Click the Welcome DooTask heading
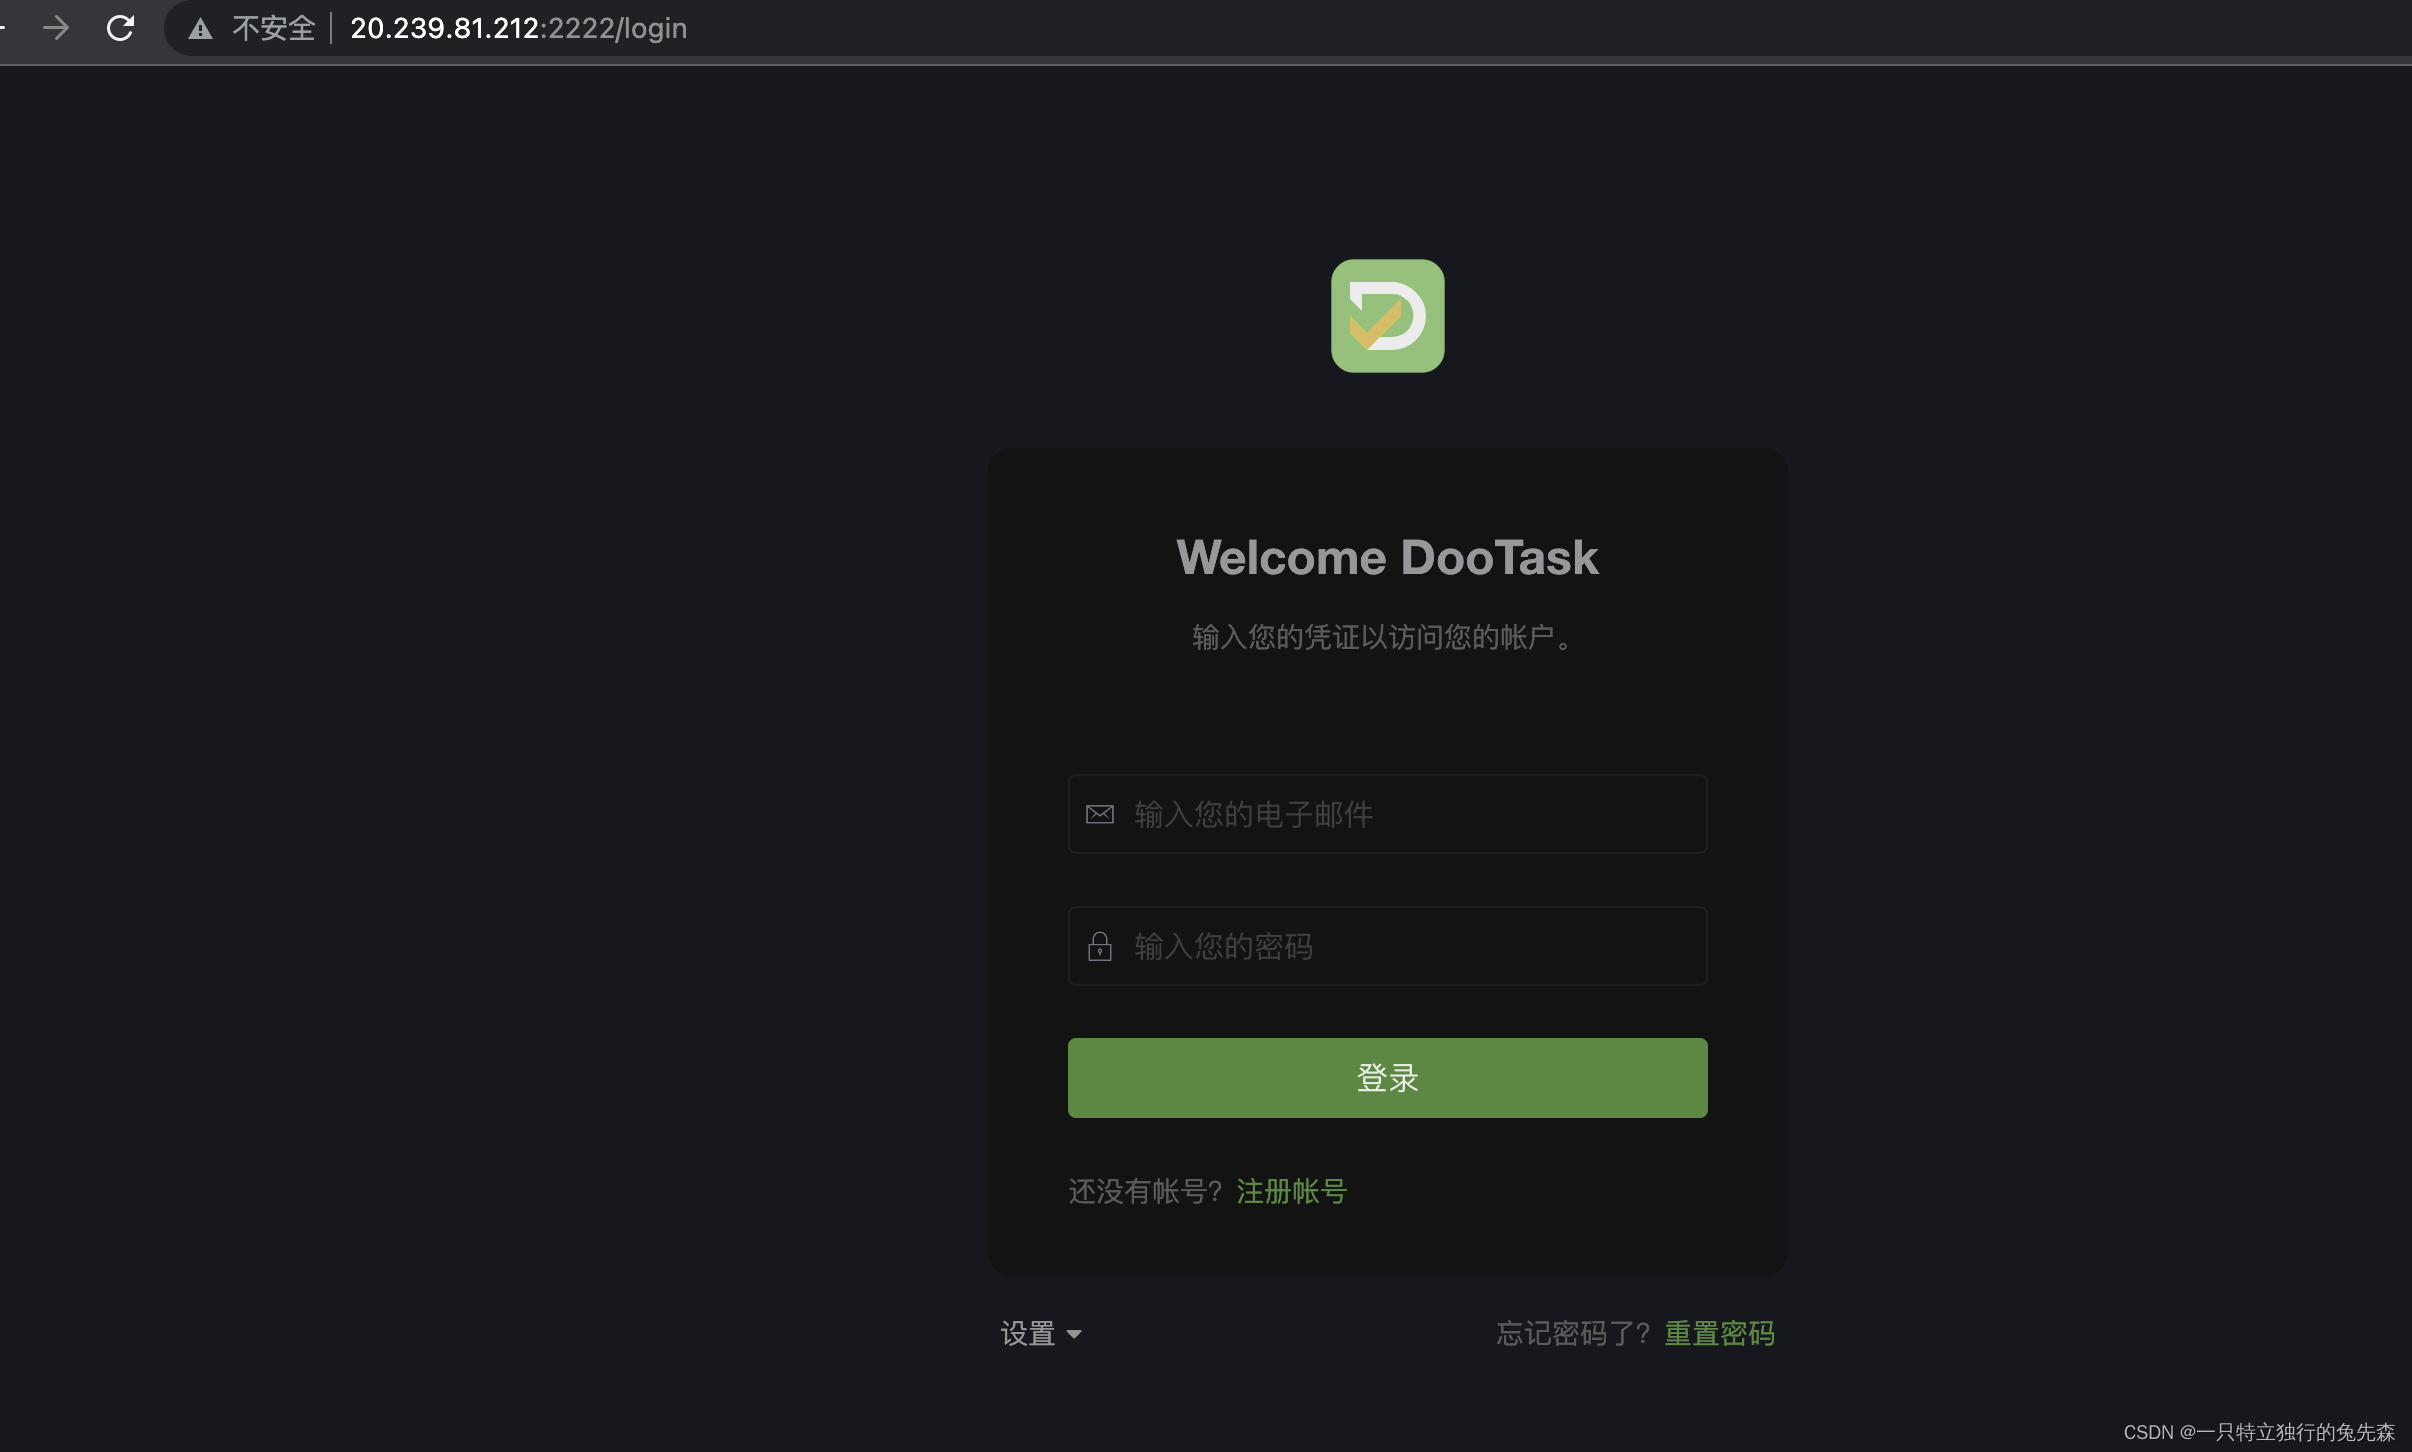This screenshot has height=1452, width=2412. pyautogui.click(x=1387, y=557)
